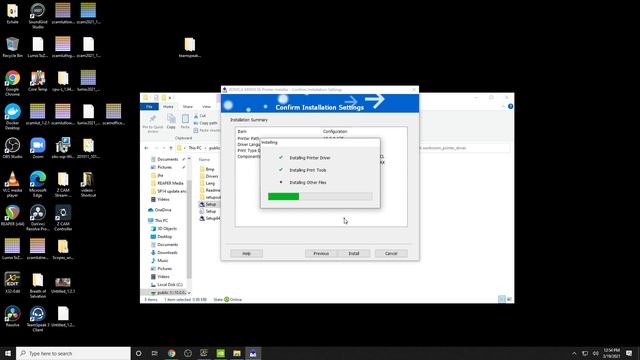The height and width of the screenshot is (360, 640).
Task: Open Google Chrome desktop shortcut
Action: 13,82
